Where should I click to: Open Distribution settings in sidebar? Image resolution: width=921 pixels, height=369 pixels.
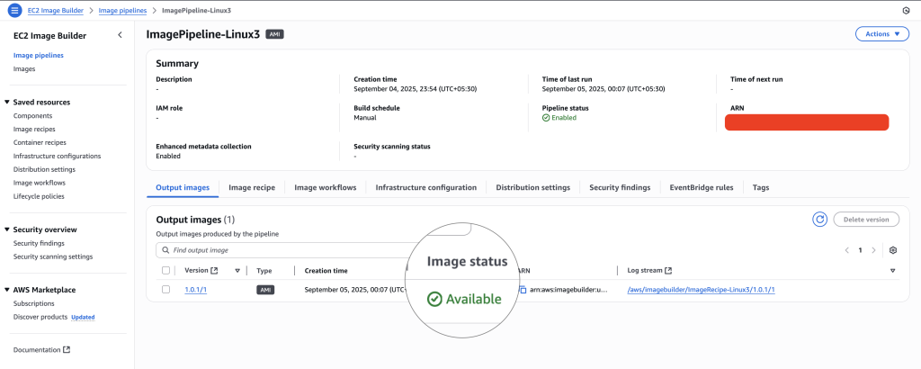pos(44,169)
